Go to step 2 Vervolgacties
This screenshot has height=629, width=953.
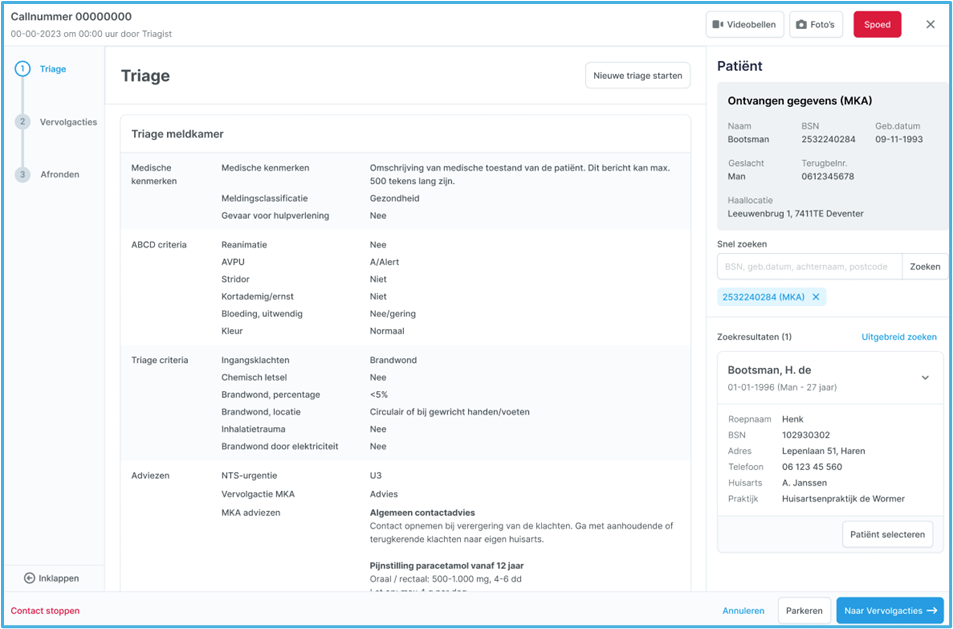[x=68, y=122]
